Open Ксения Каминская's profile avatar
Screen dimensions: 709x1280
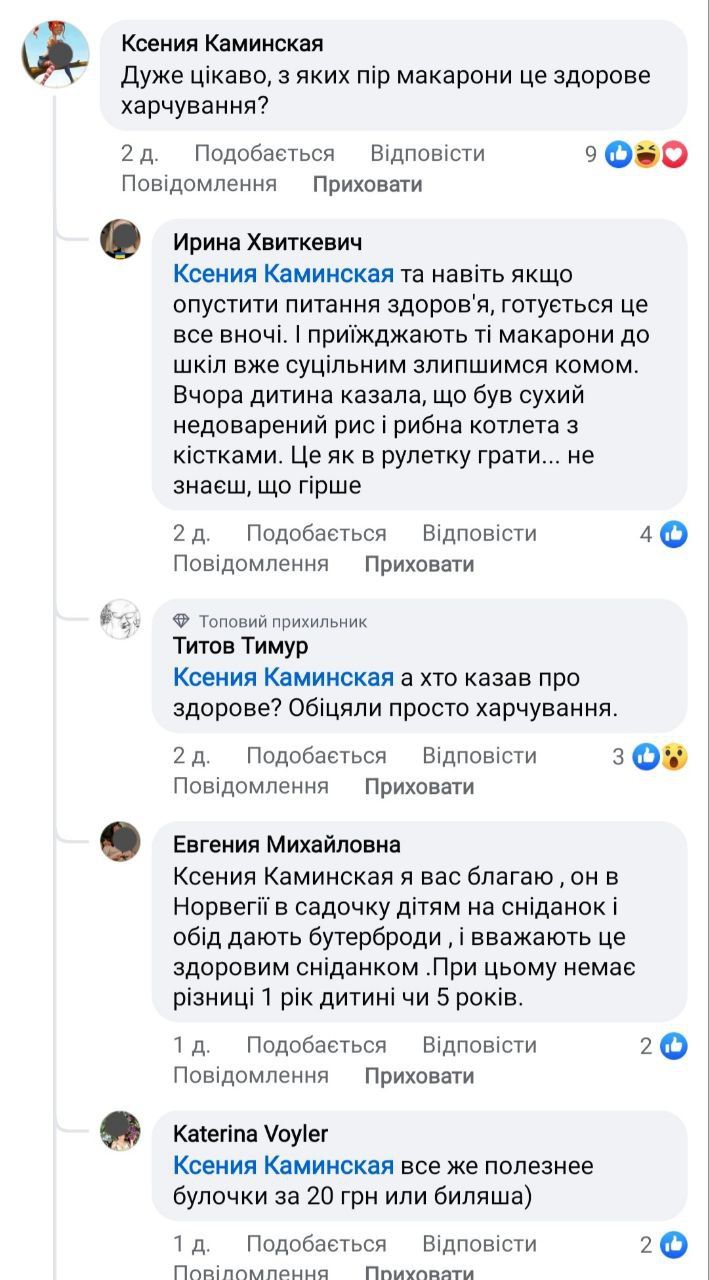(x=56, y=54)
